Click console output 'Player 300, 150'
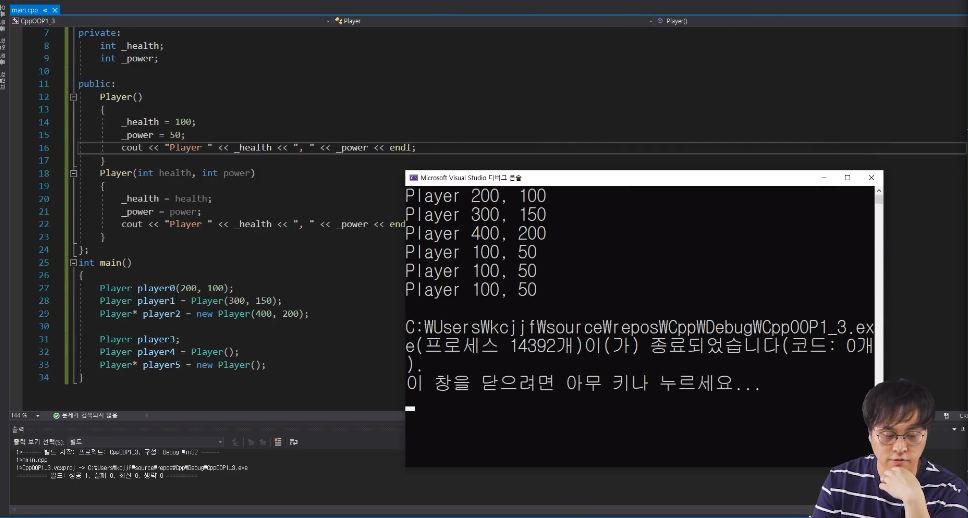968x518 pixels. pos(476,215)
